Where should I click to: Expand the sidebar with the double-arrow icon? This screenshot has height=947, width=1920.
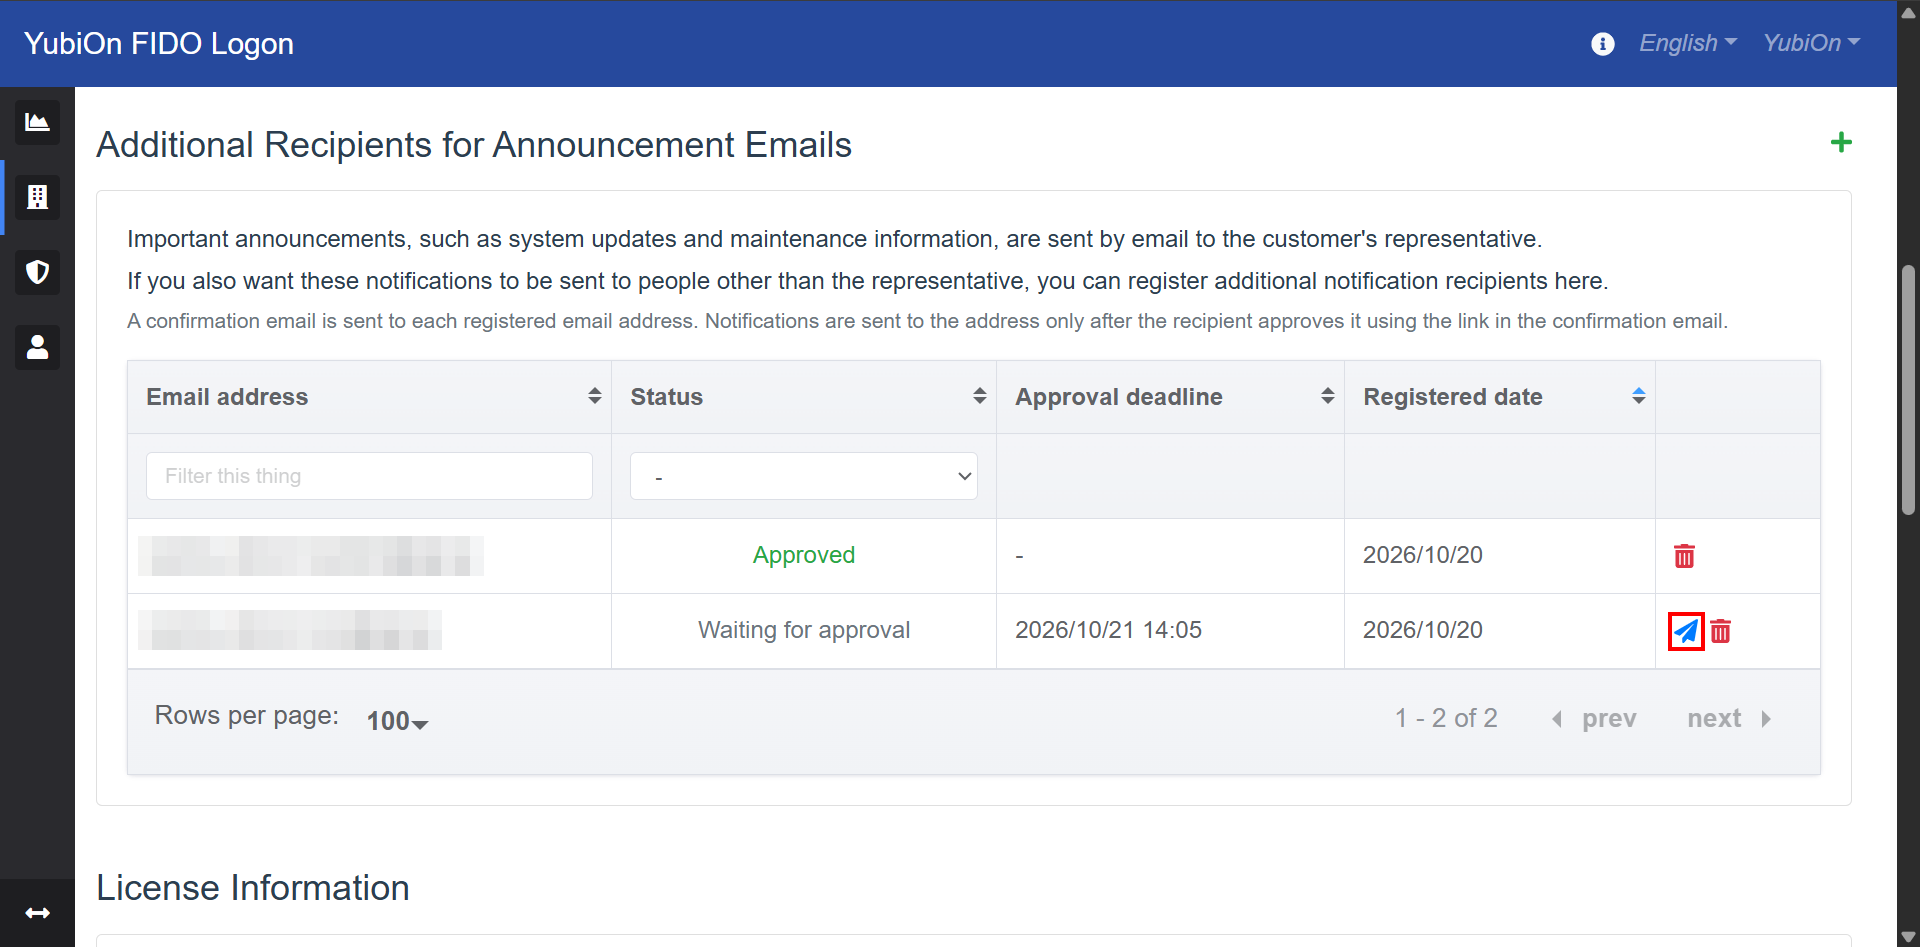pos(37,913)
